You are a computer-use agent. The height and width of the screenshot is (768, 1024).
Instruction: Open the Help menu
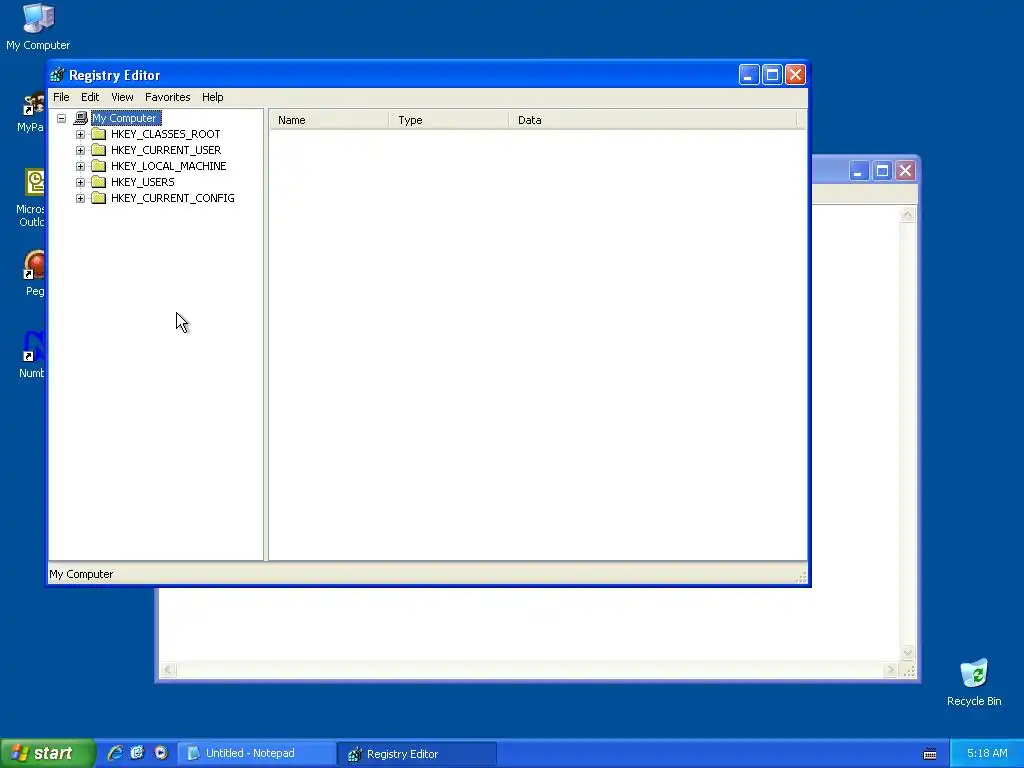[x=212, y=97]
